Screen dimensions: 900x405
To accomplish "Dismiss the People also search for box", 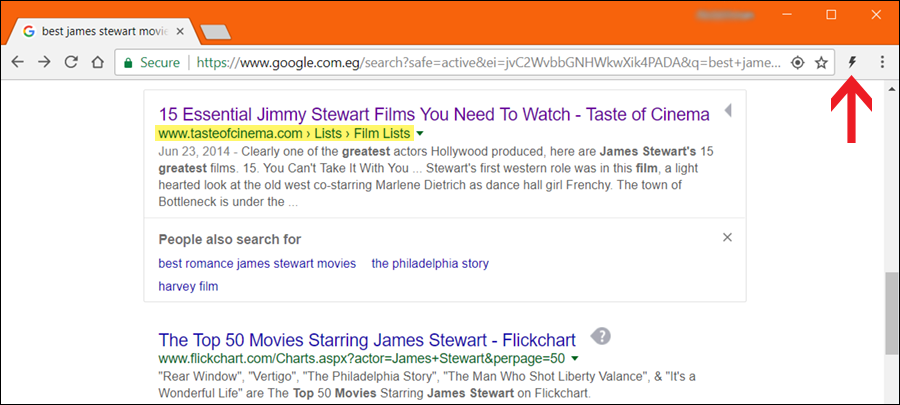I will pos(727,237).
